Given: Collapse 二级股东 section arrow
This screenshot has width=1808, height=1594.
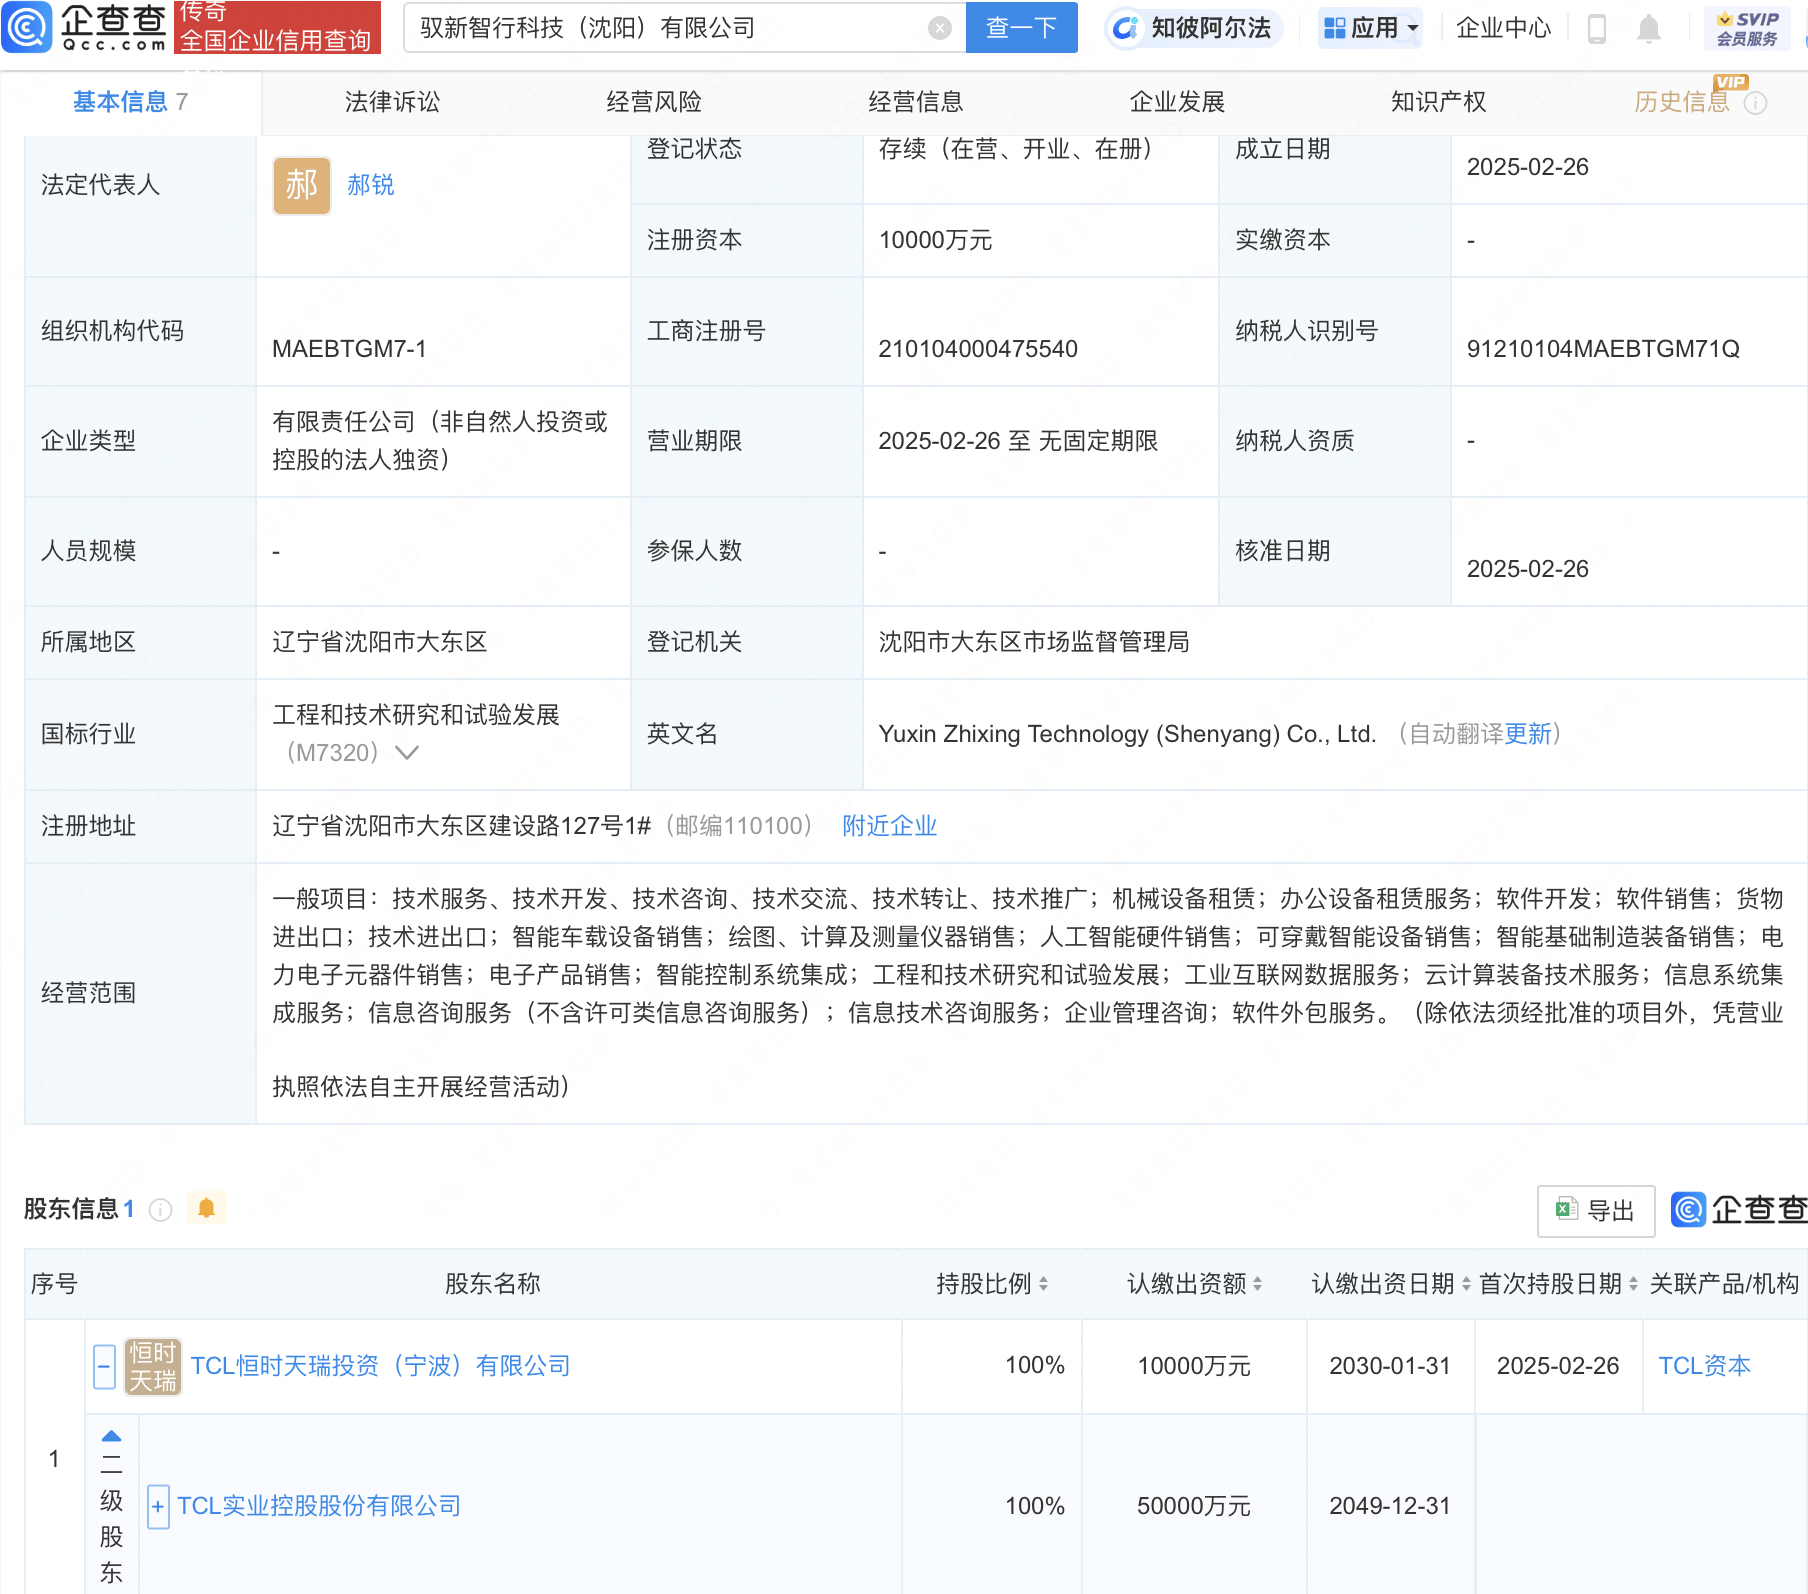Looking at the screenshot, I should [x=111, y=1436].
